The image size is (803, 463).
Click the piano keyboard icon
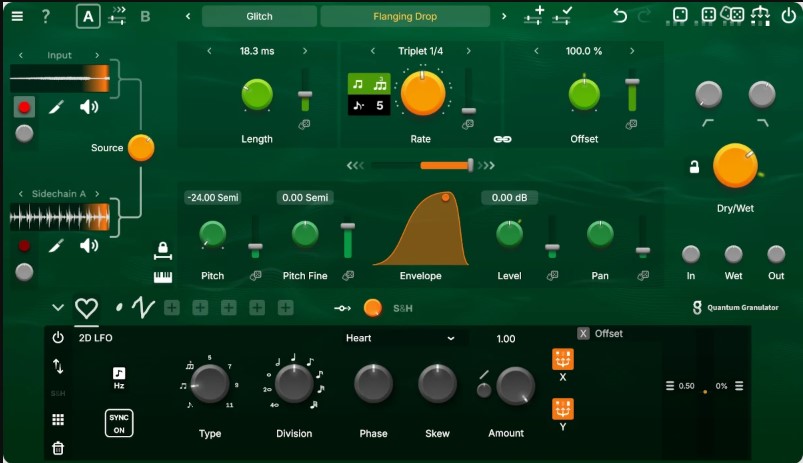163,277
